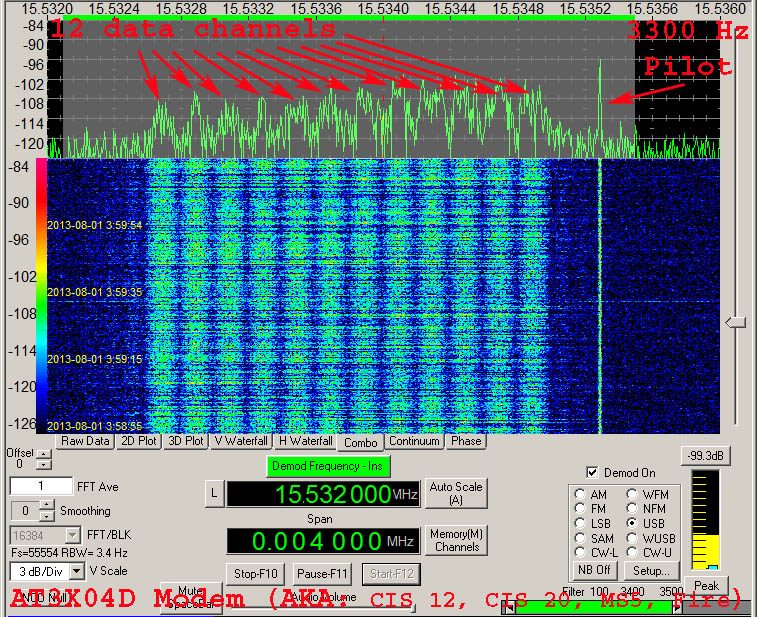
Task: Select the NFM demodulation mode
Action: 632,509
